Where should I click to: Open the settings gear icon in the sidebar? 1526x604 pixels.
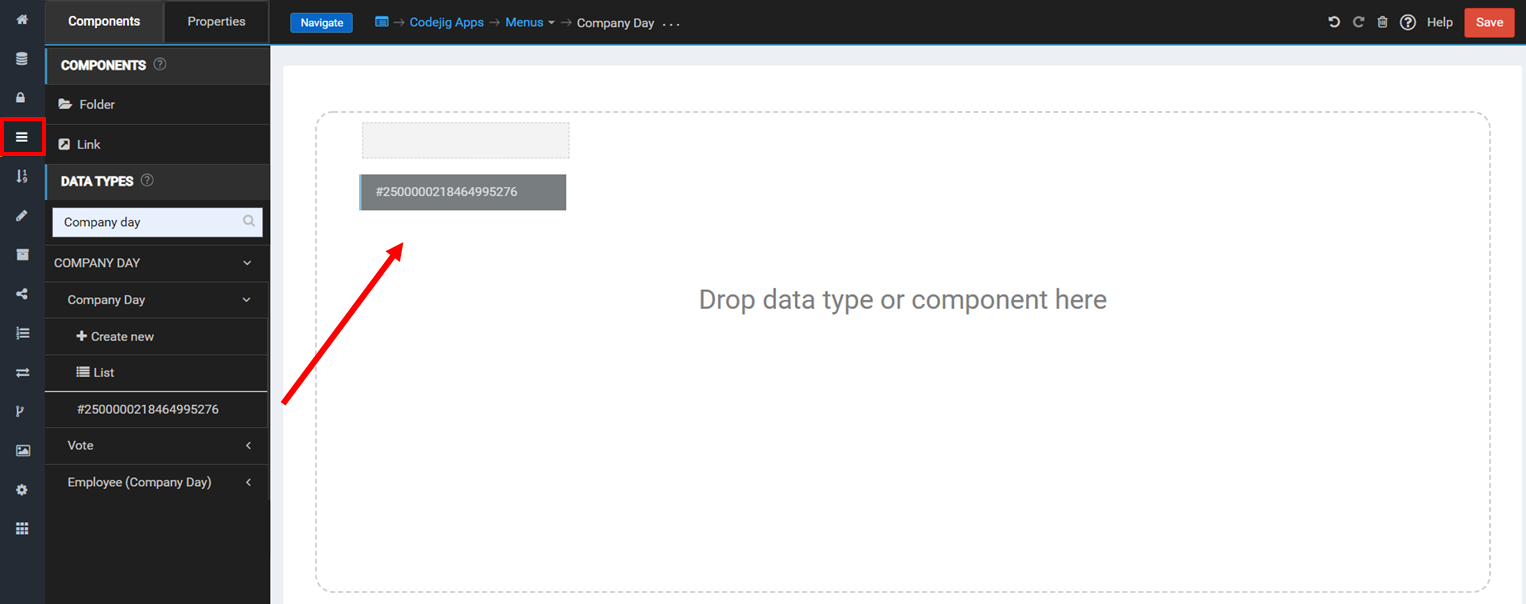pyautogui.click(x=22, y=490)
